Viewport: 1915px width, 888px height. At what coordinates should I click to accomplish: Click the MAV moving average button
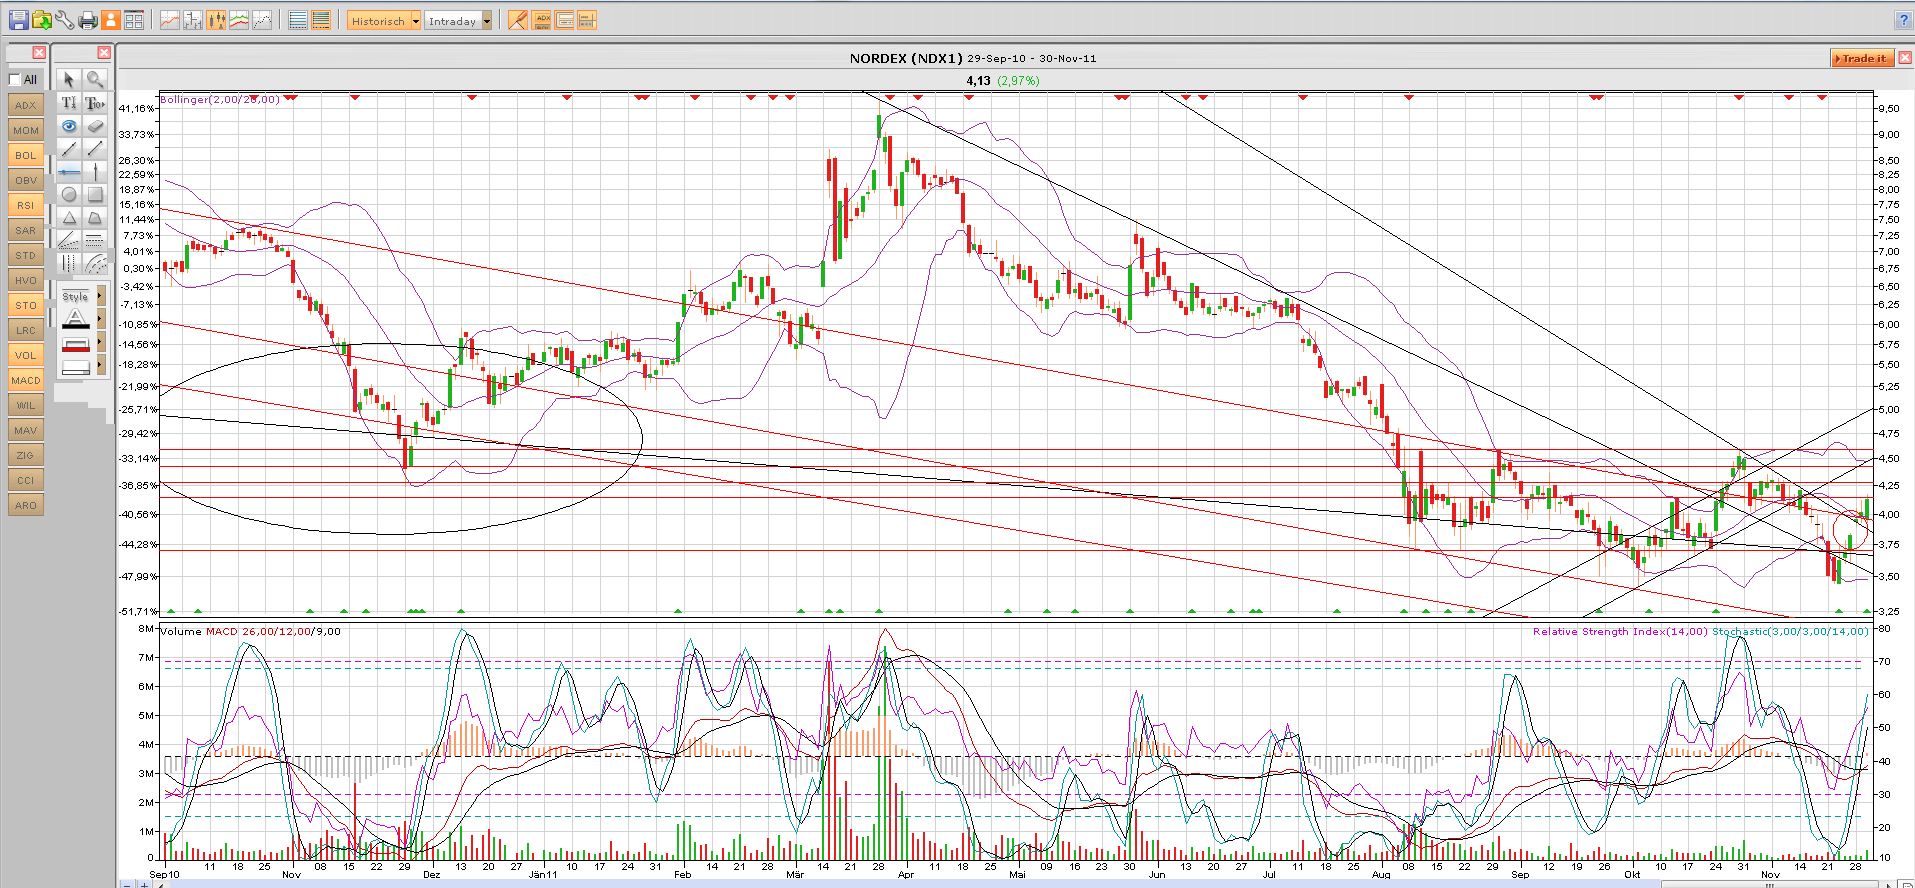(x=26, y=430)
